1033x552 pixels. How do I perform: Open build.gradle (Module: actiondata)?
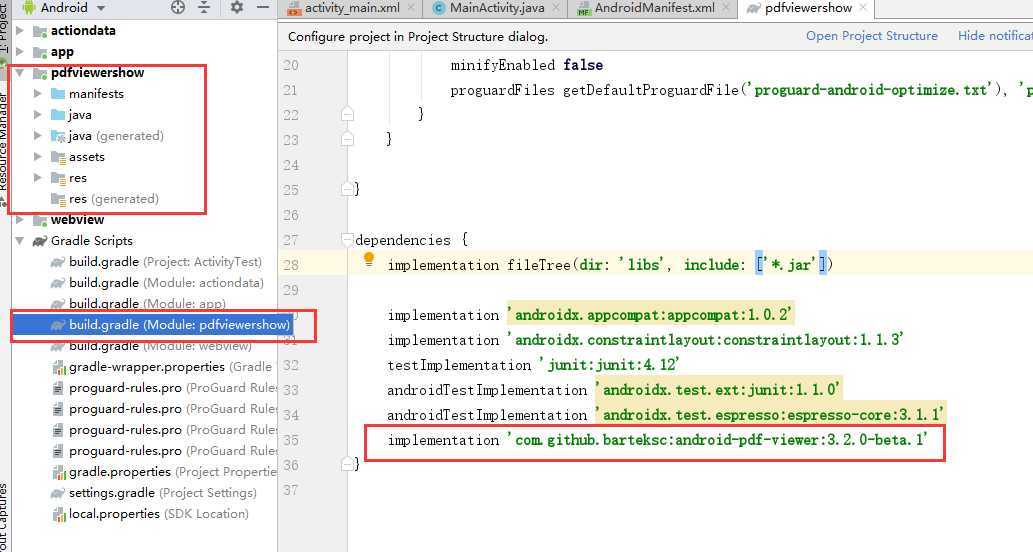(166, 283)
